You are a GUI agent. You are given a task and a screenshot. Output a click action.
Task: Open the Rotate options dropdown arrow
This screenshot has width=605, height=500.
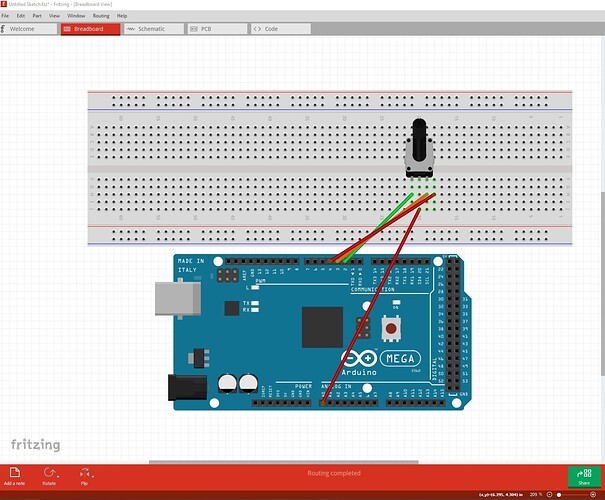58,476
